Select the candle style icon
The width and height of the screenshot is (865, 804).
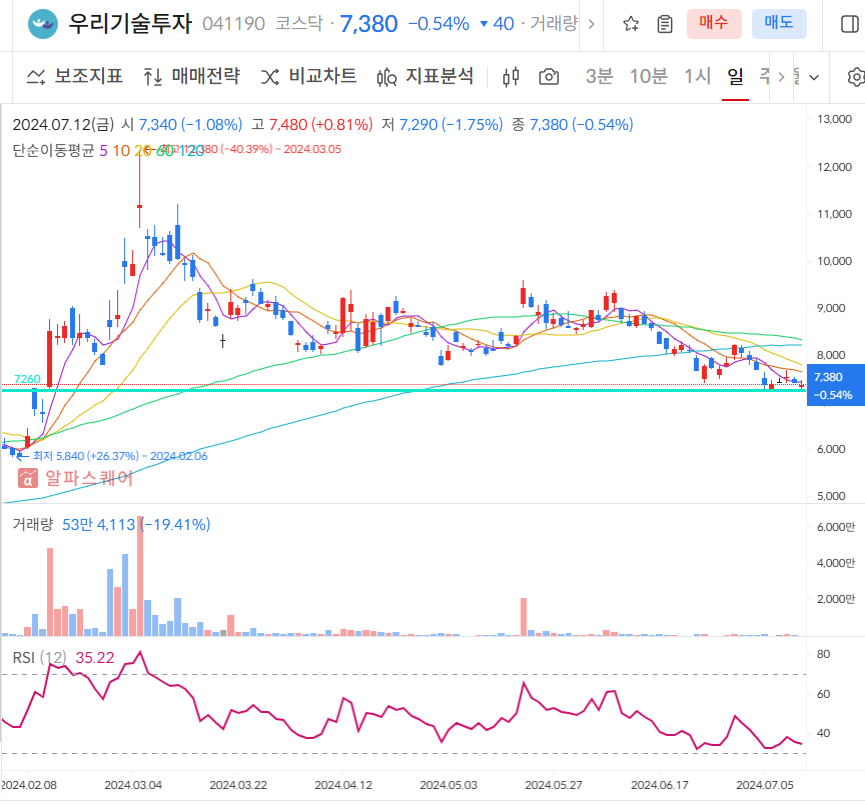click(x=510, y=75)
